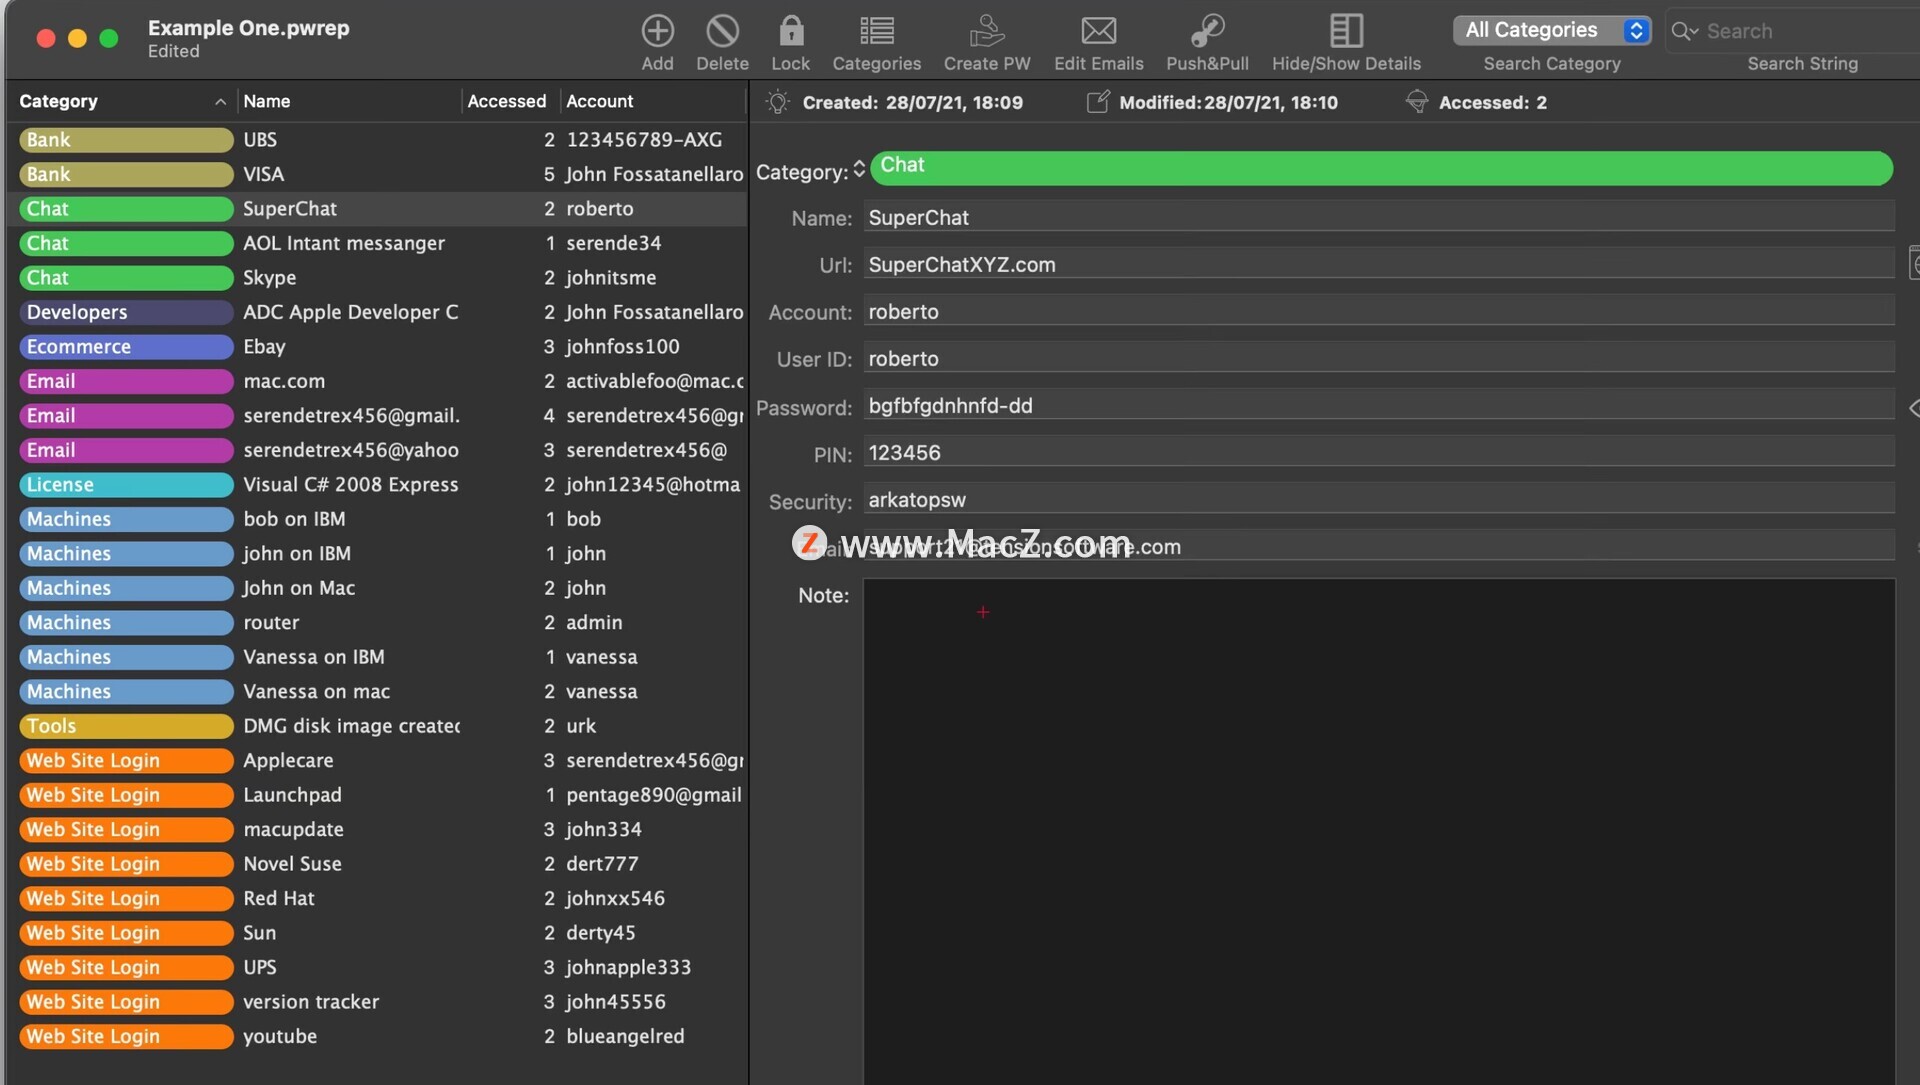Select the Novel Suse entry
The width and height of the screenshot is (1920, 1085).
pyautogui.click(x=377, y=864)
